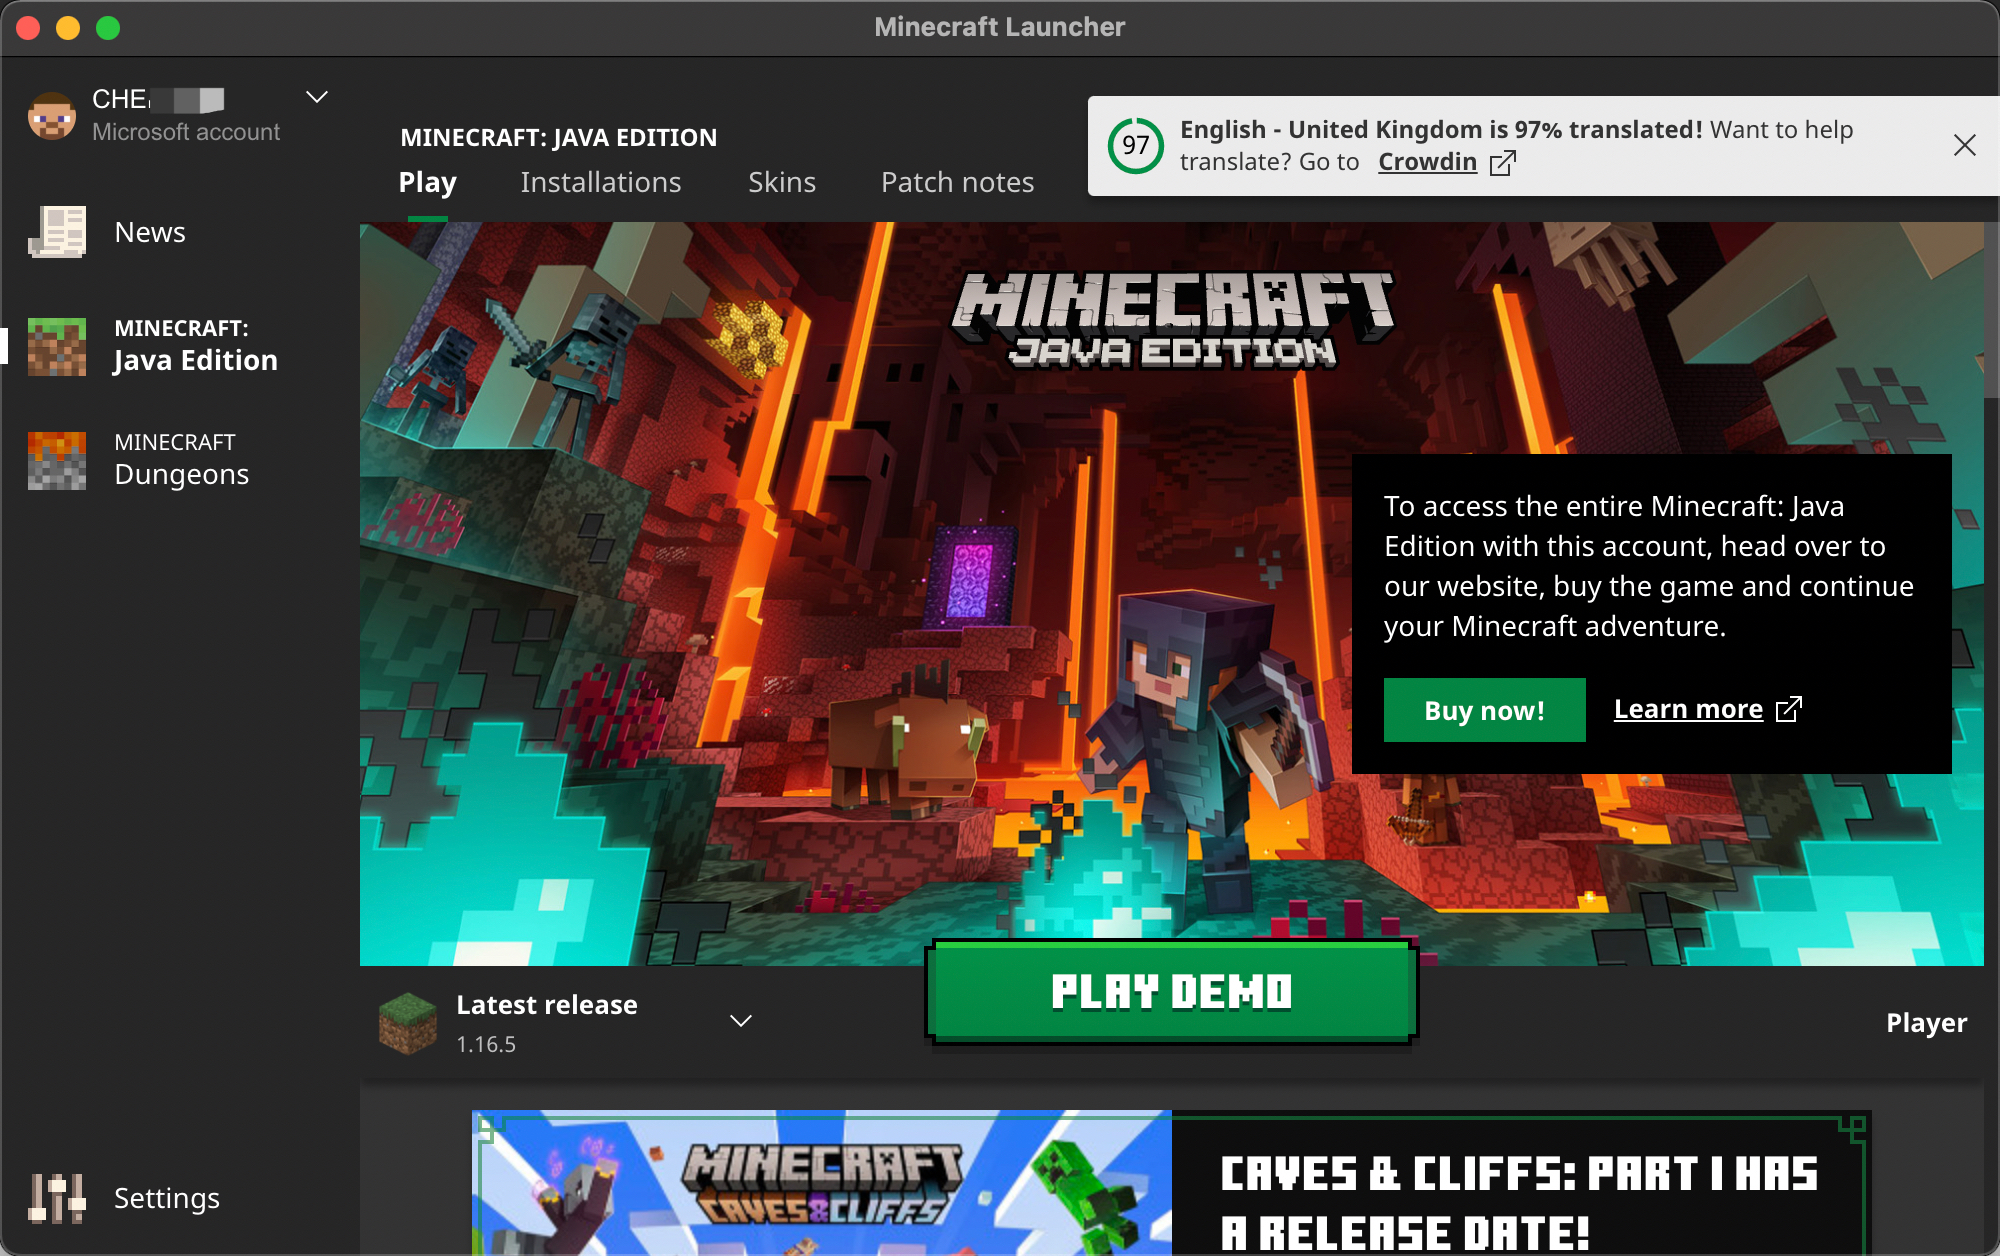Open Settings in the sidebar
2000x1256 pixels.
(180, 1198)
